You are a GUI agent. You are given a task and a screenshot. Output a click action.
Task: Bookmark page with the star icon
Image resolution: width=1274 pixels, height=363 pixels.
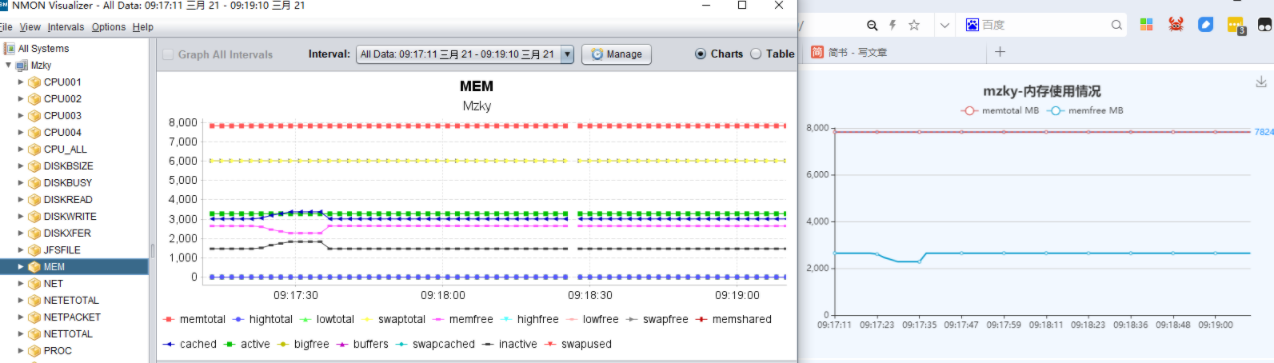pyautogui.click(x=914, y=25)
